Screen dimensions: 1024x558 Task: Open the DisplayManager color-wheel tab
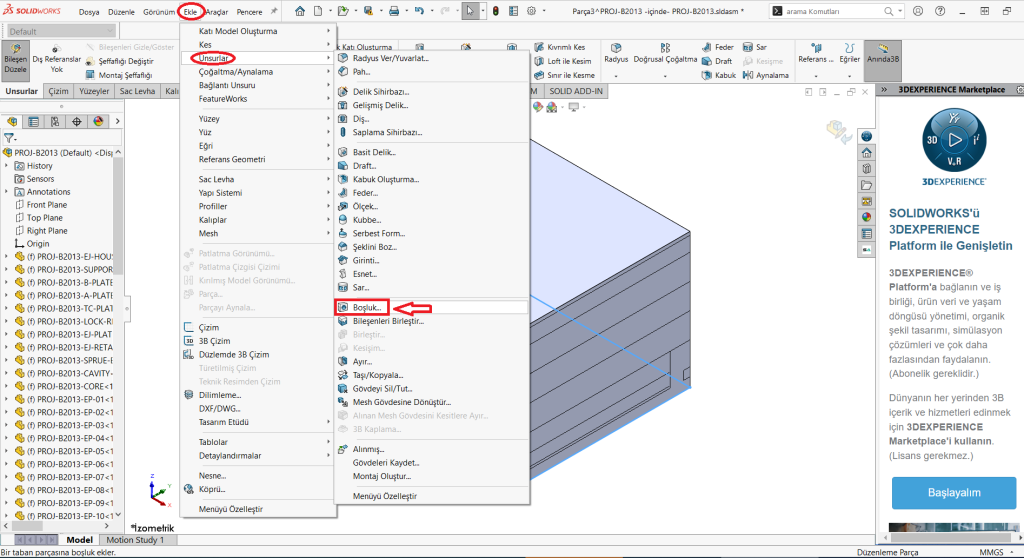pyautogui.click(x=99, y=122)
